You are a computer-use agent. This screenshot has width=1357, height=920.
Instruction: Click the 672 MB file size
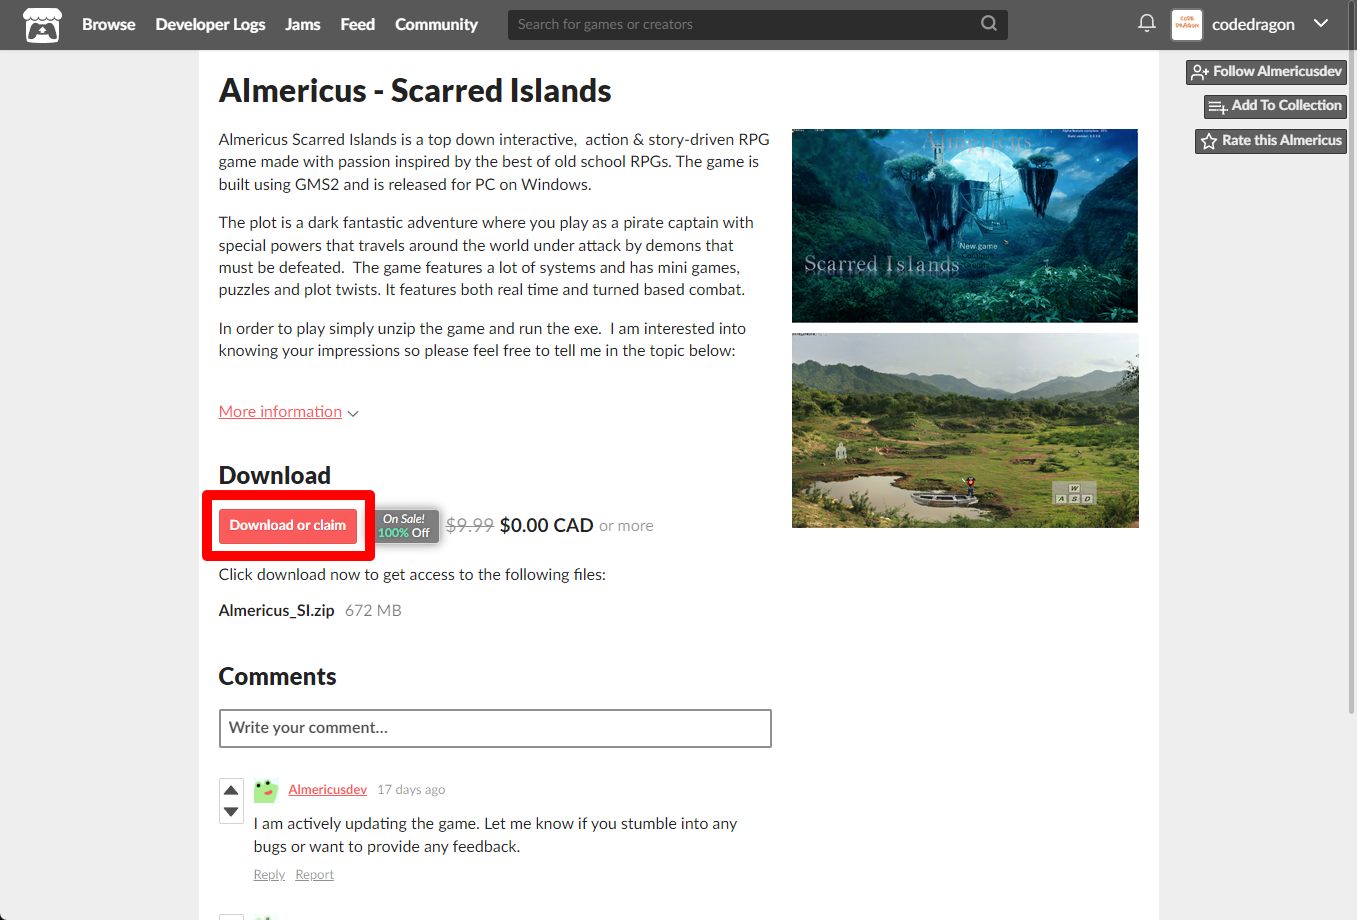point(373,611)
